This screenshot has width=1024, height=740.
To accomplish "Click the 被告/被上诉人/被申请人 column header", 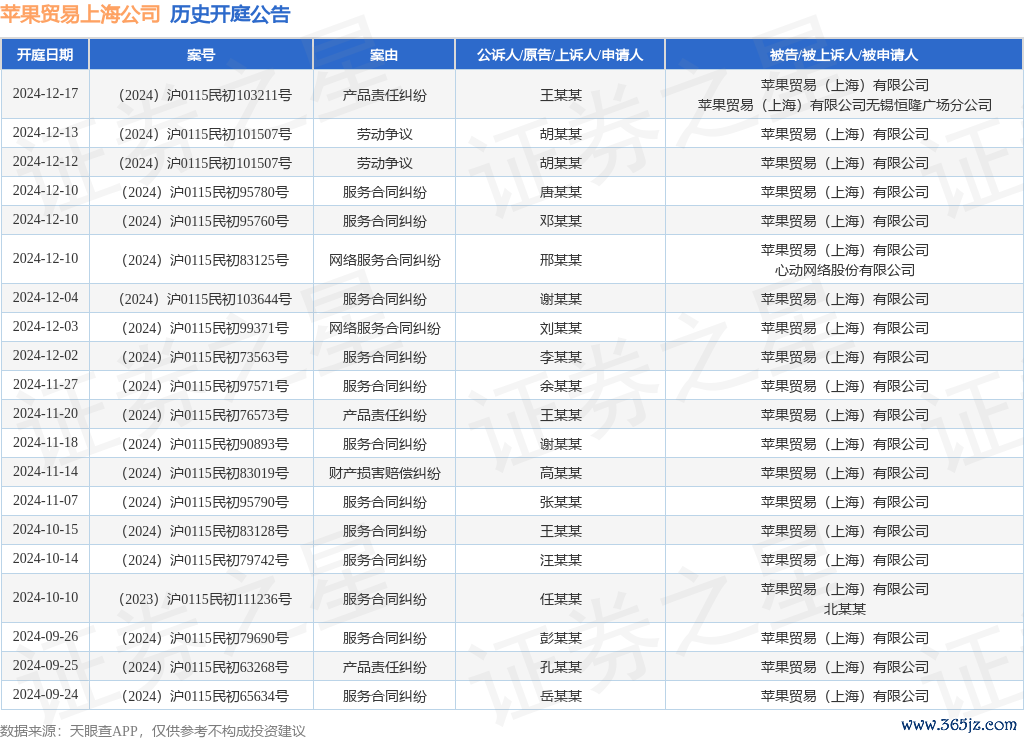I will pos(844,55).
